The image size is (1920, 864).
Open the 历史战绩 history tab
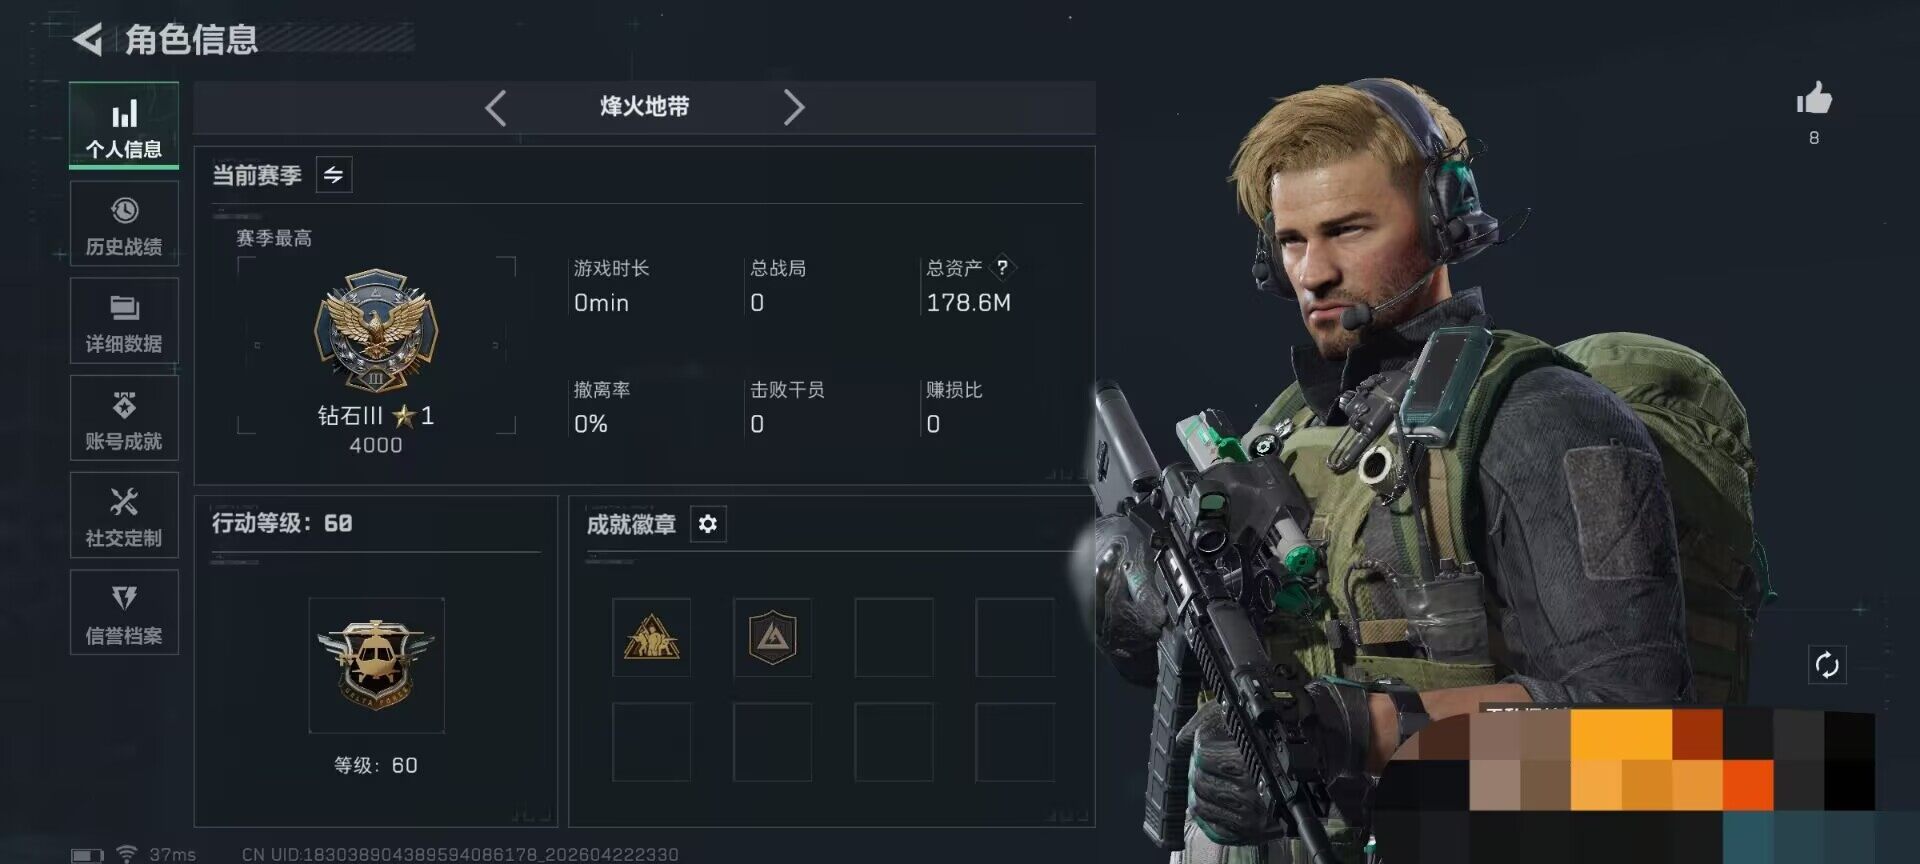click(x=124, y=224)
